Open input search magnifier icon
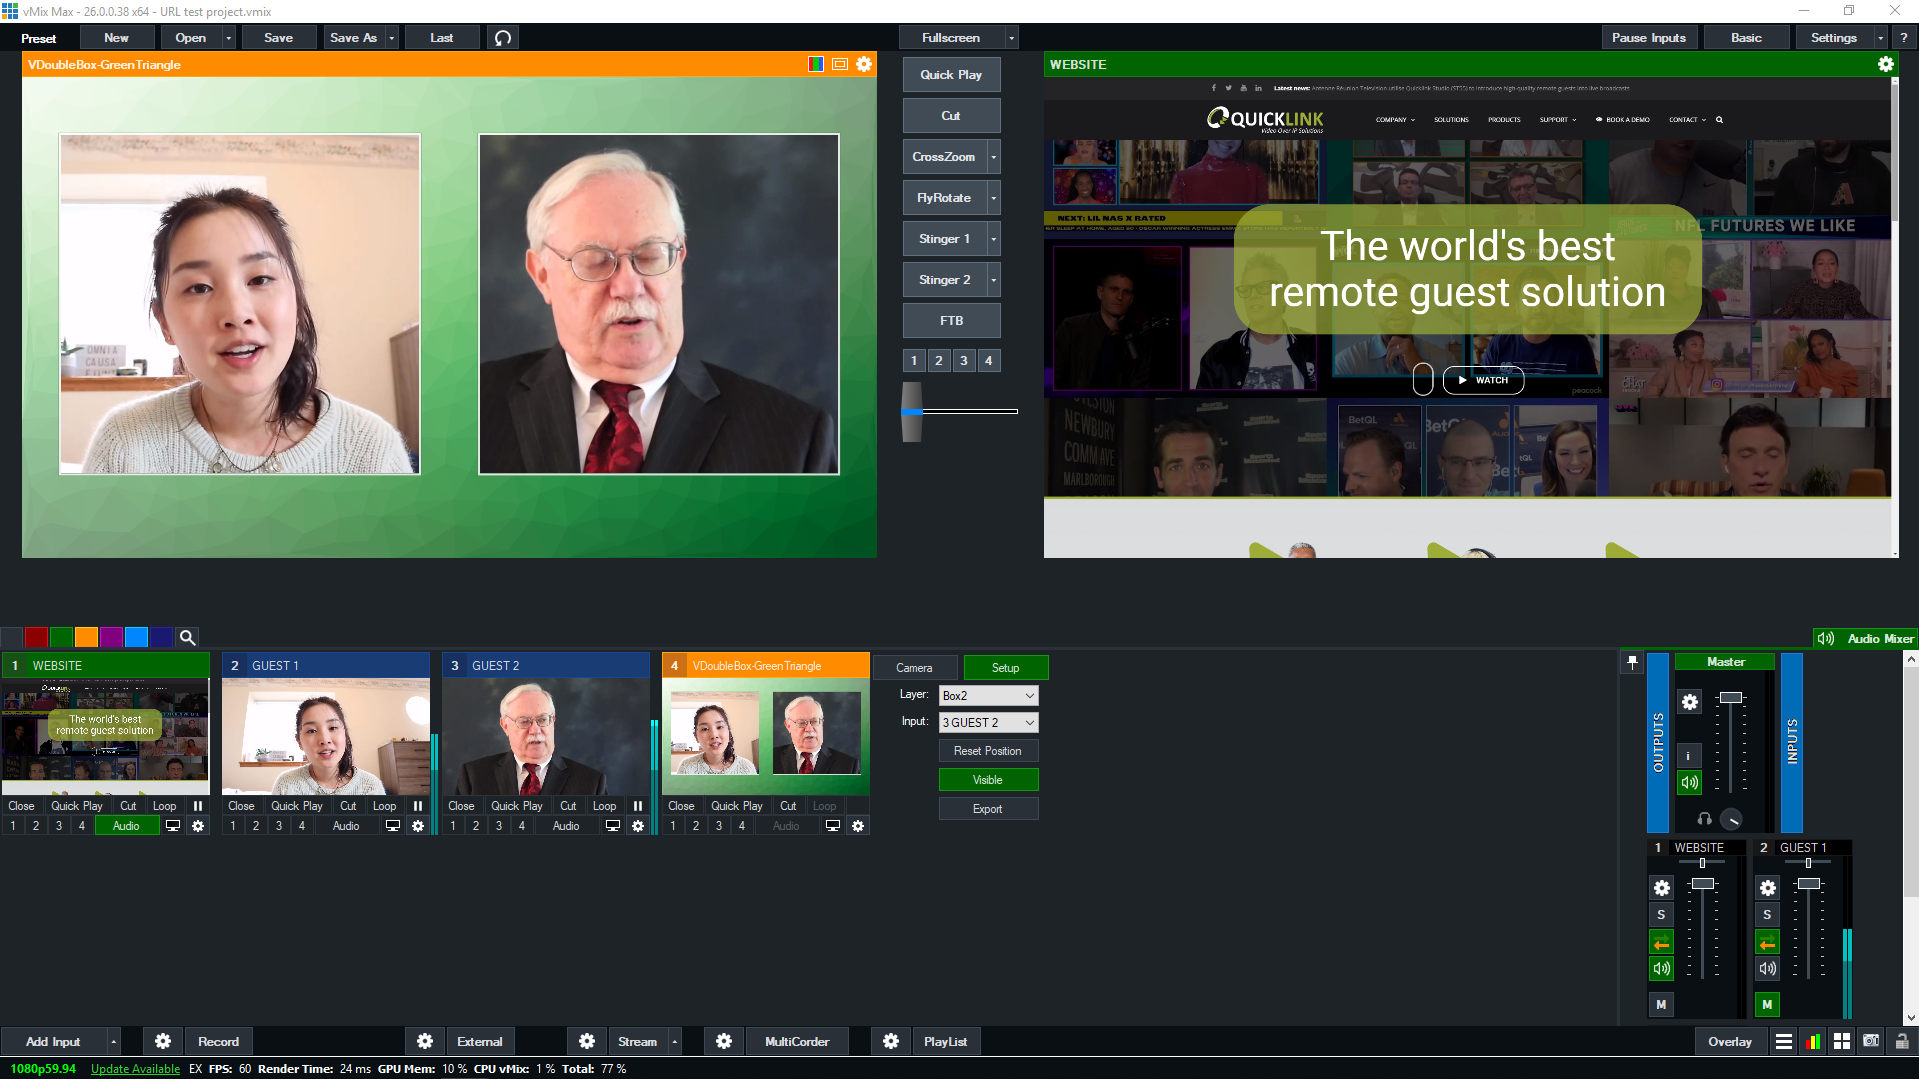Image resolution: width=1919 pixels, height=1079 pixels. pyautogui.click(x=187, y=637)
